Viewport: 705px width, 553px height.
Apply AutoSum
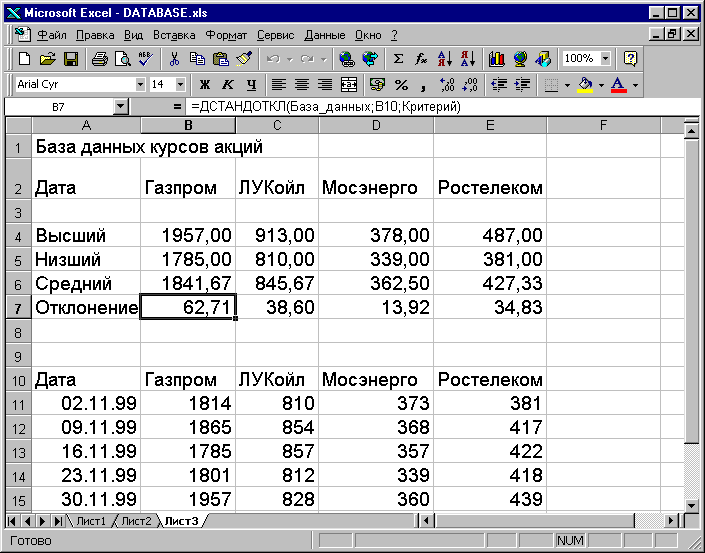click(398, 59)
